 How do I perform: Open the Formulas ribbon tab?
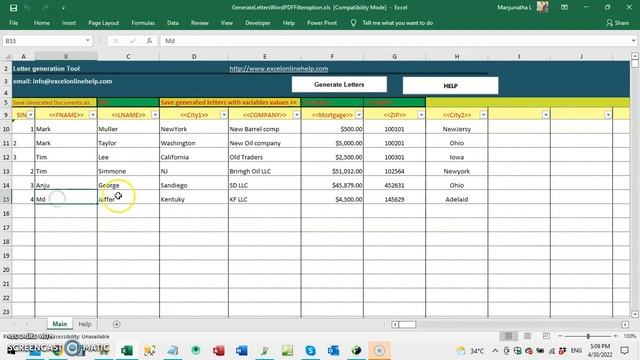coord(143,23)
